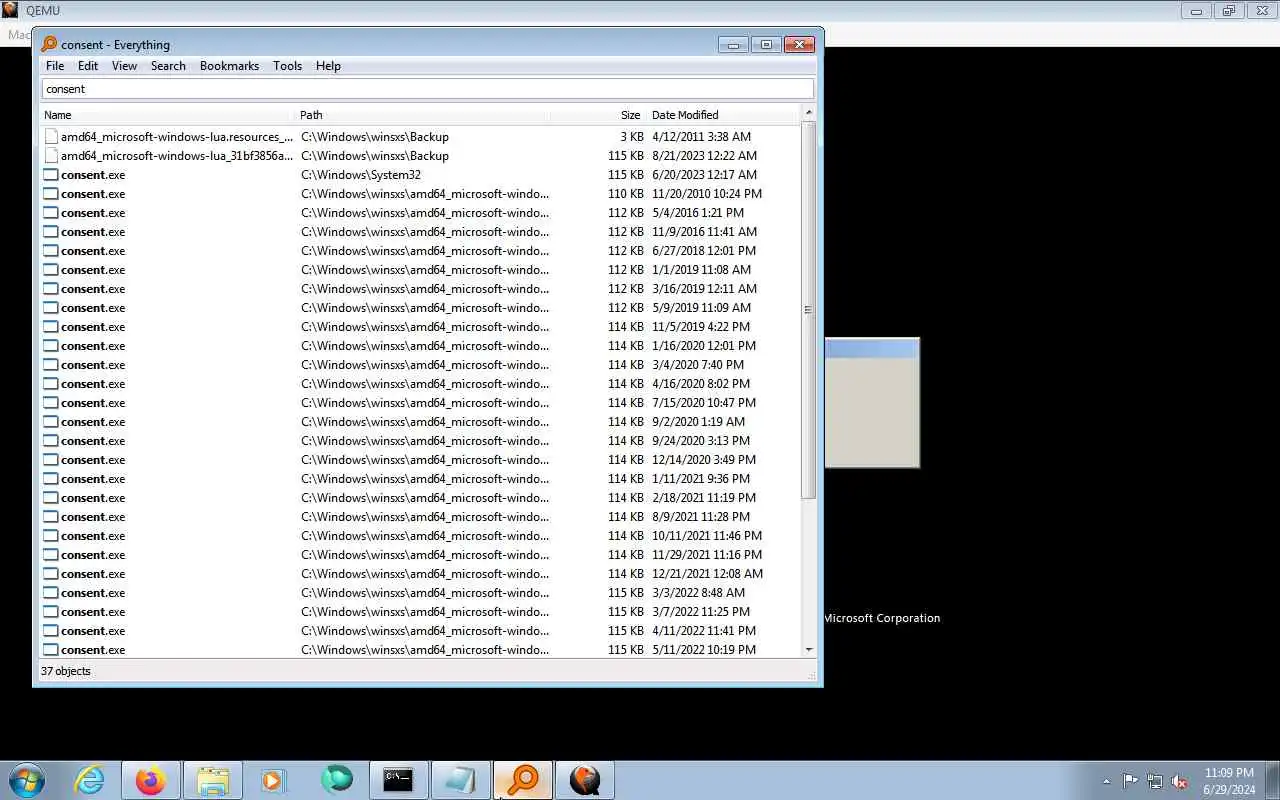Sort results by the Path column header
This screenshot has height=800, width=1280.
[424, 115]
